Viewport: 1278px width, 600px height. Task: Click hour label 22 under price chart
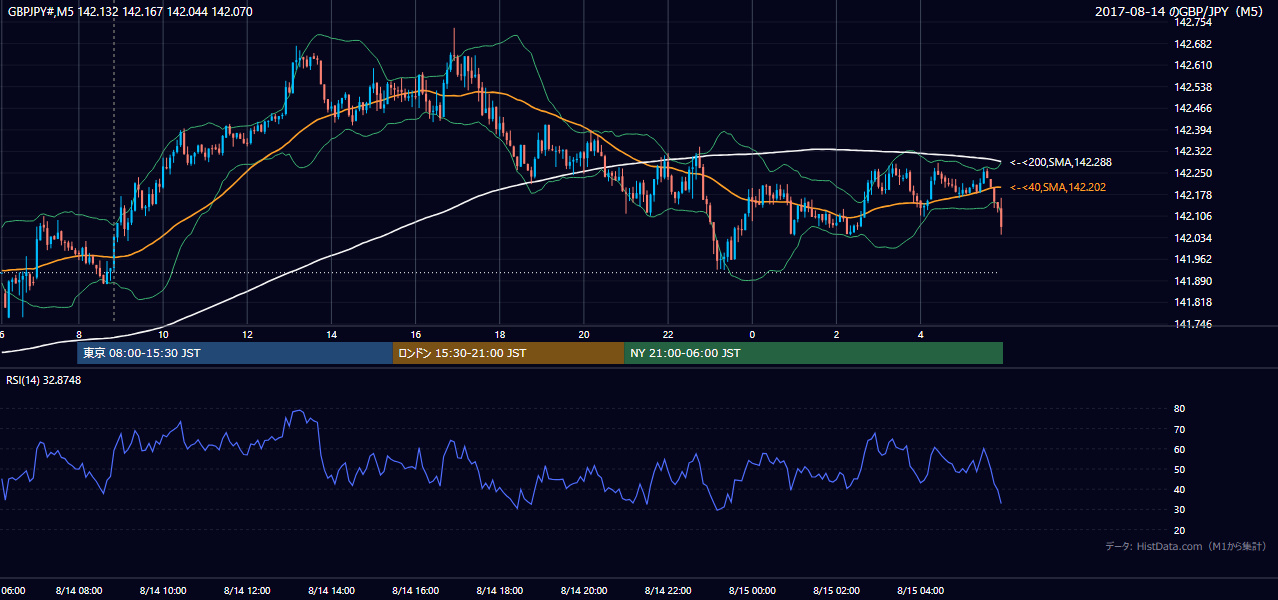point(668,335)
